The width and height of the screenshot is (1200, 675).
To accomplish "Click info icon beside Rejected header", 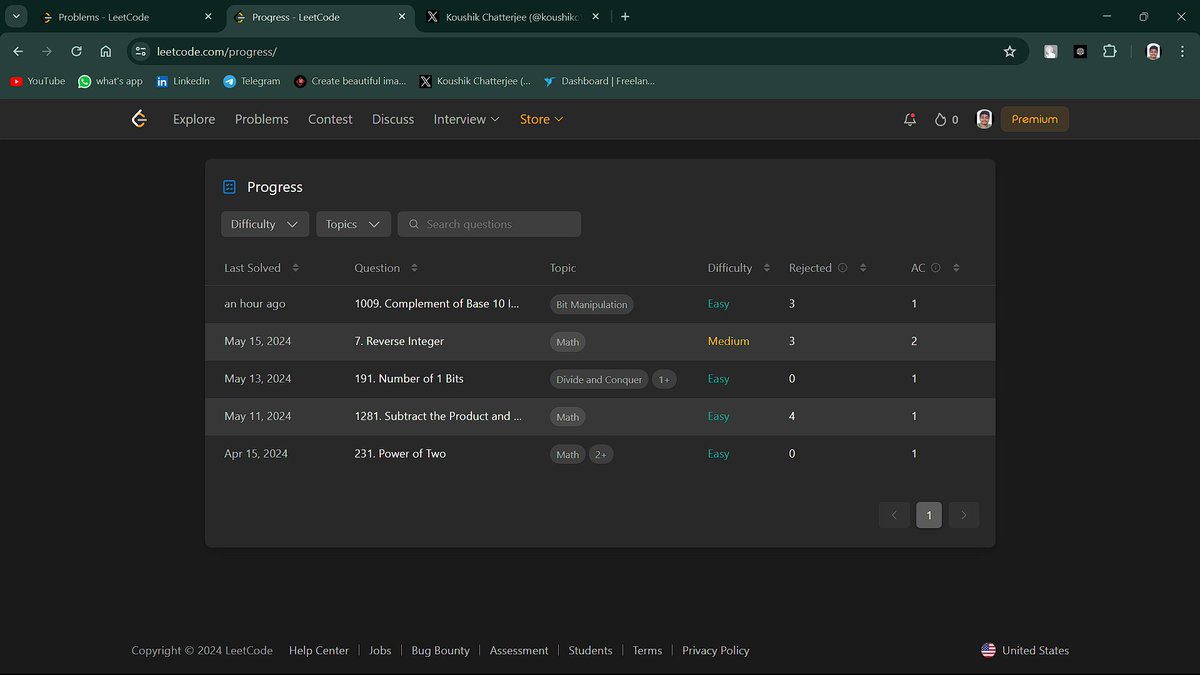I will (x=843, y=268).
